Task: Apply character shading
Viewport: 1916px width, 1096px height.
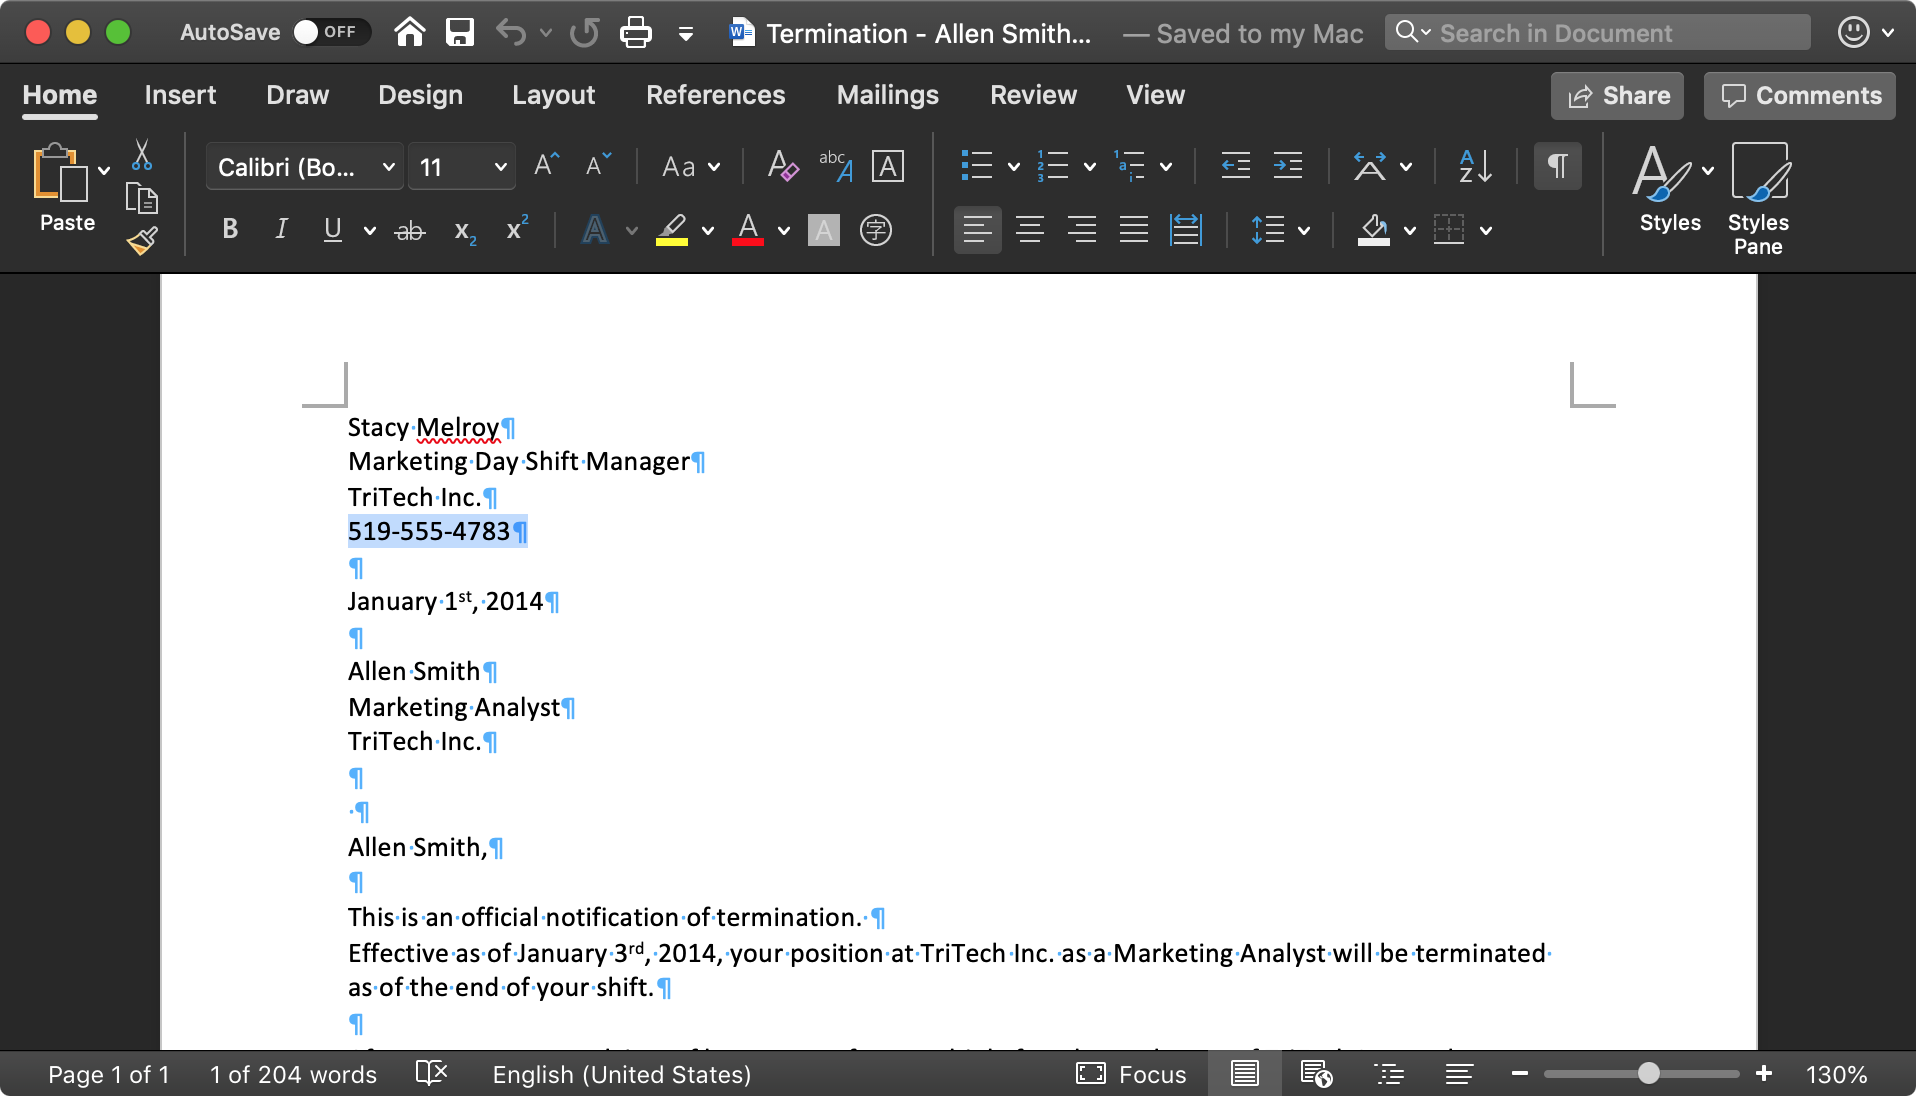Action: 824,230
